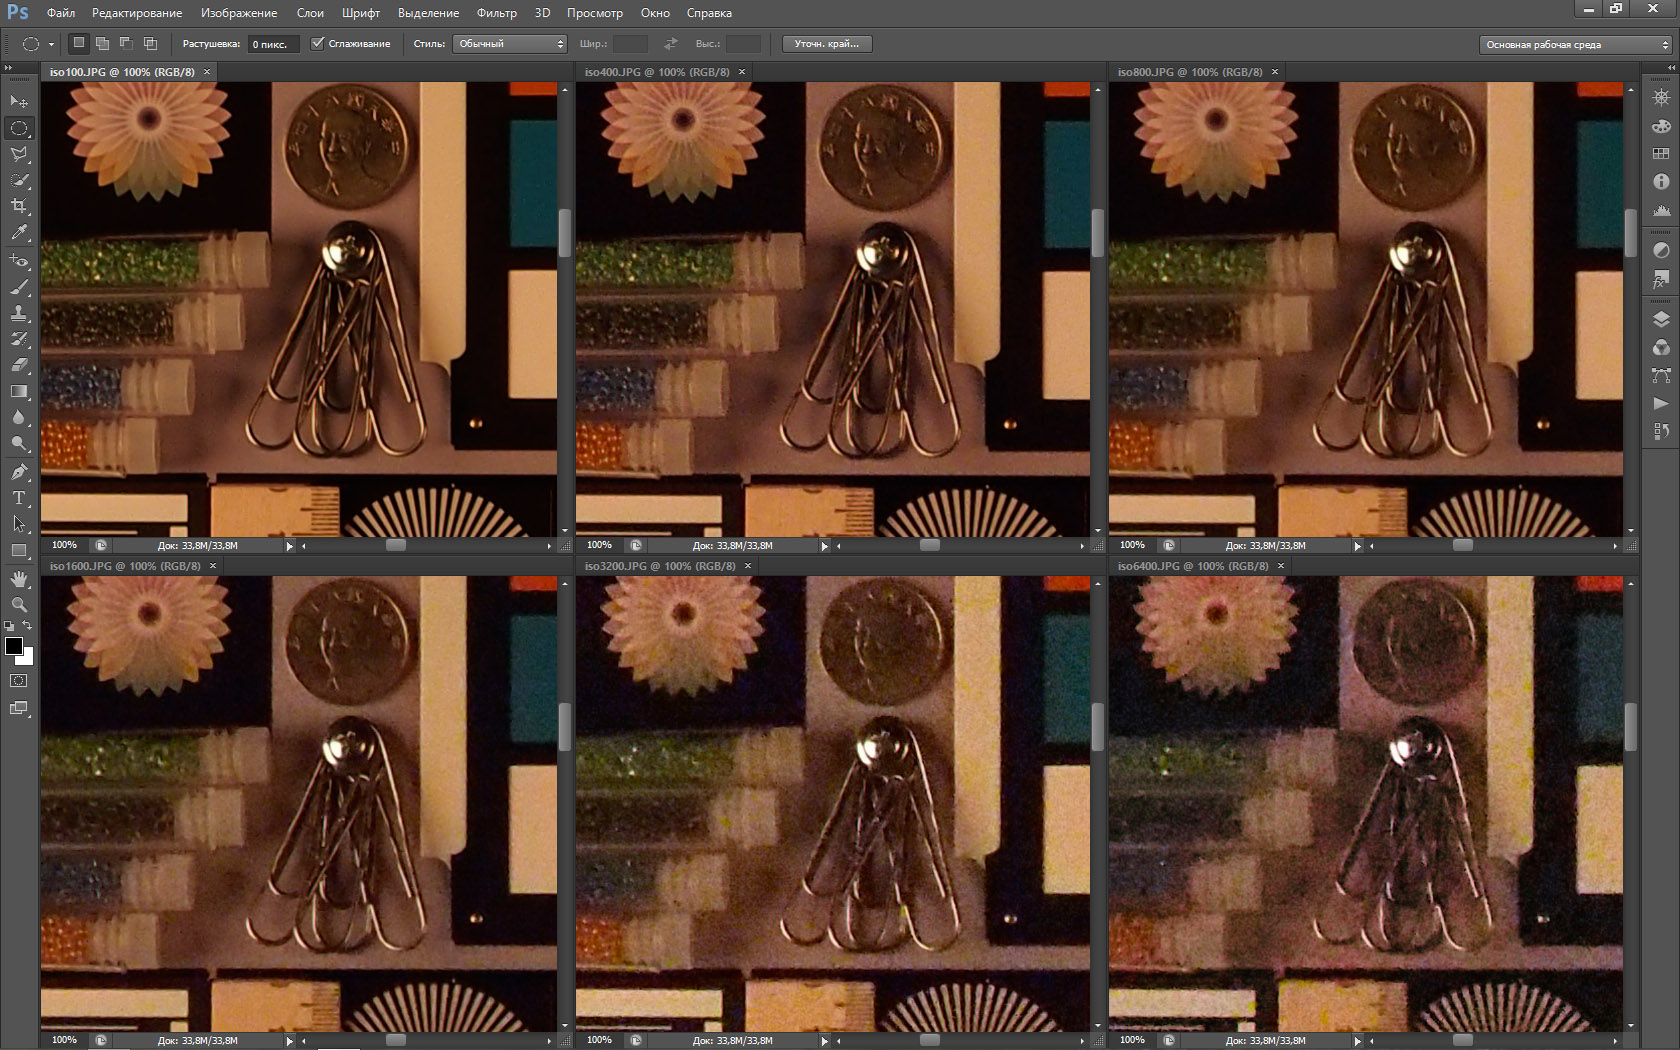Screen dimensions: 1680x1050
Task: Select the Quick Selection tool
Action: tap(19, 180)
